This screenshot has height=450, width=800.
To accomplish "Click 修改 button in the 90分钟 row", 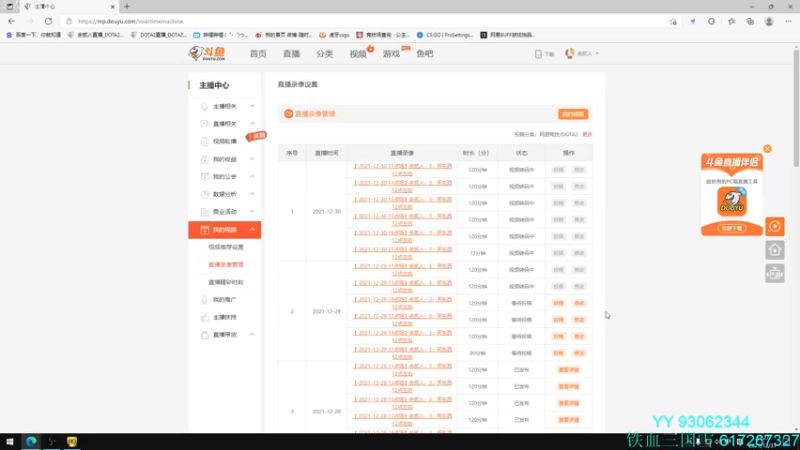I will tap(579, 353).
